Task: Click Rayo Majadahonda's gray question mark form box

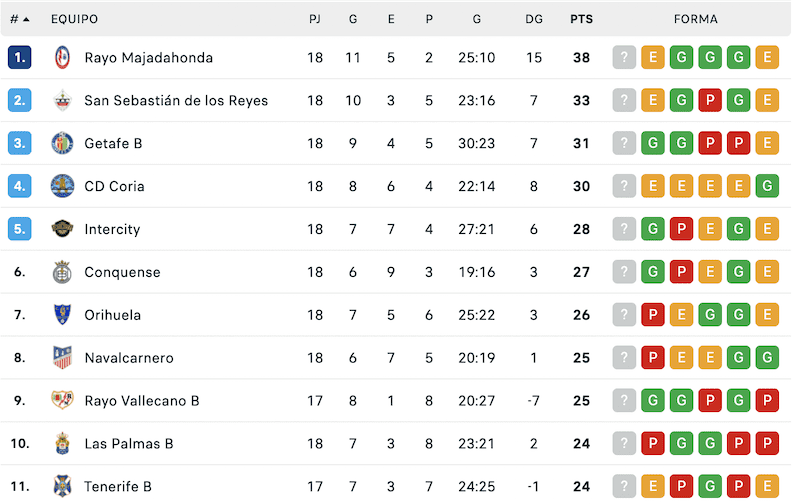Action: click(x=624, y=58)
